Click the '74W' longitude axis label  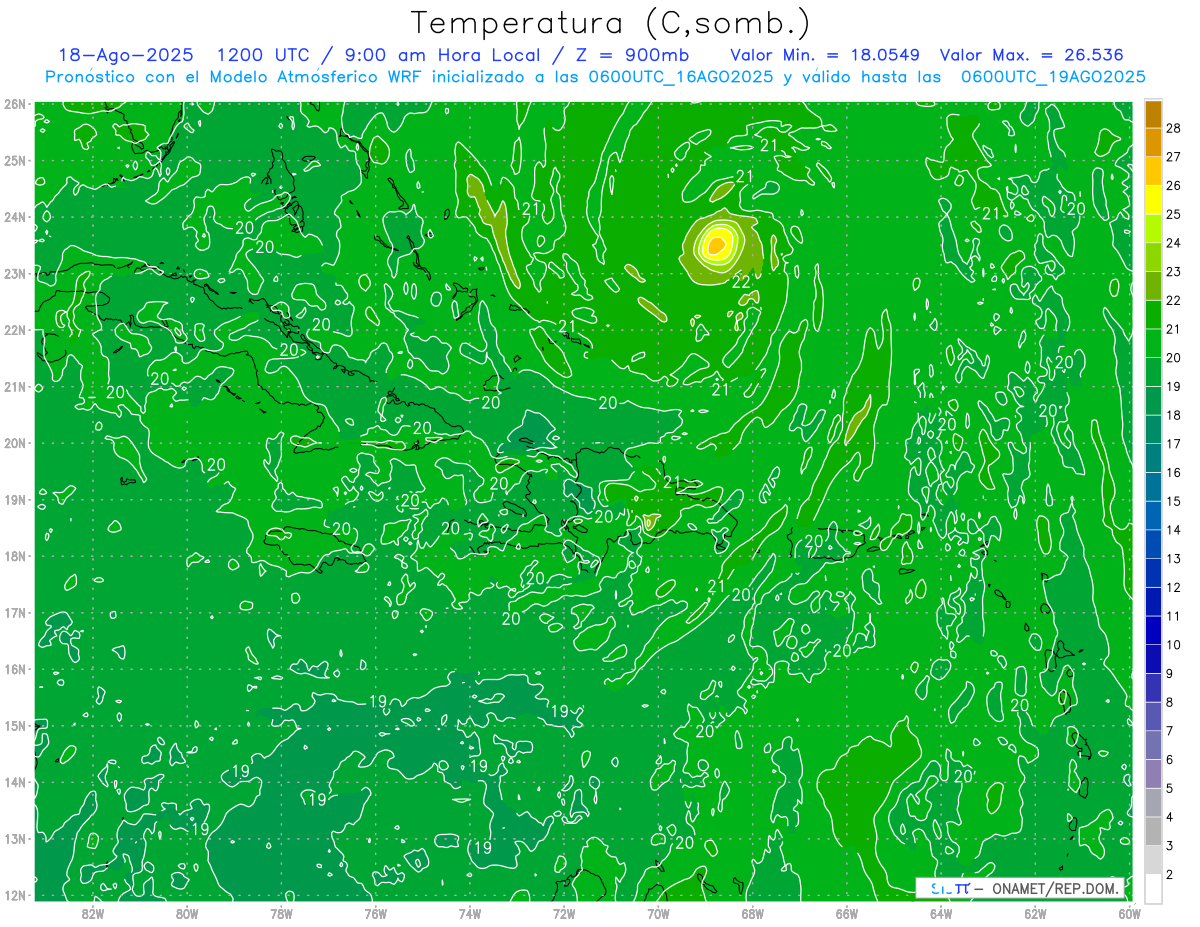click(470, 912)
